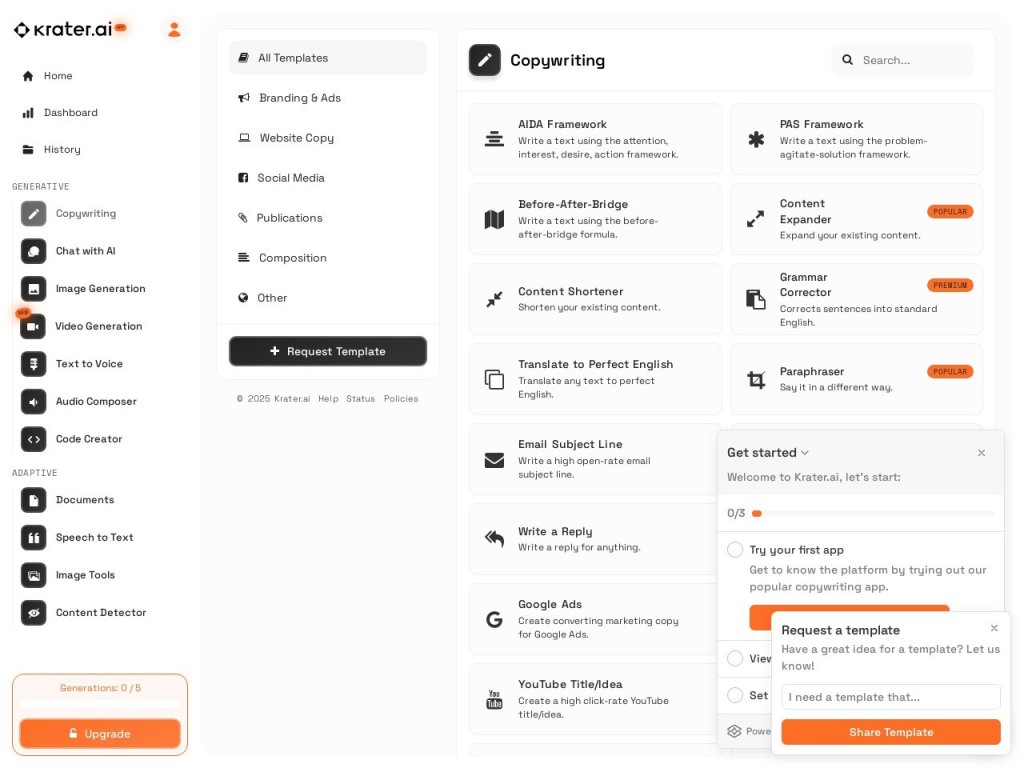
Task: Open the Speech to Text icon
Action: point(33,538)
